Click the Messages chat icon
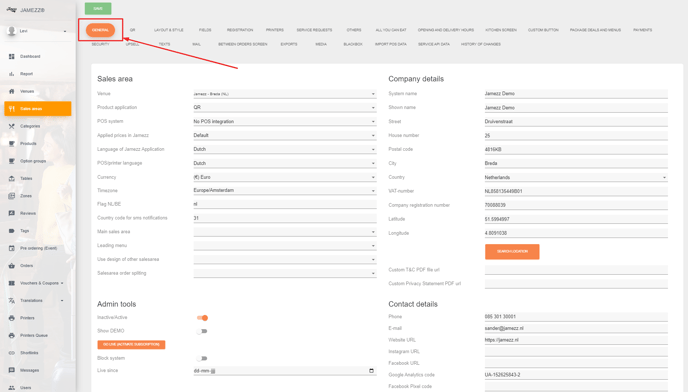 [x=12, y=370]
